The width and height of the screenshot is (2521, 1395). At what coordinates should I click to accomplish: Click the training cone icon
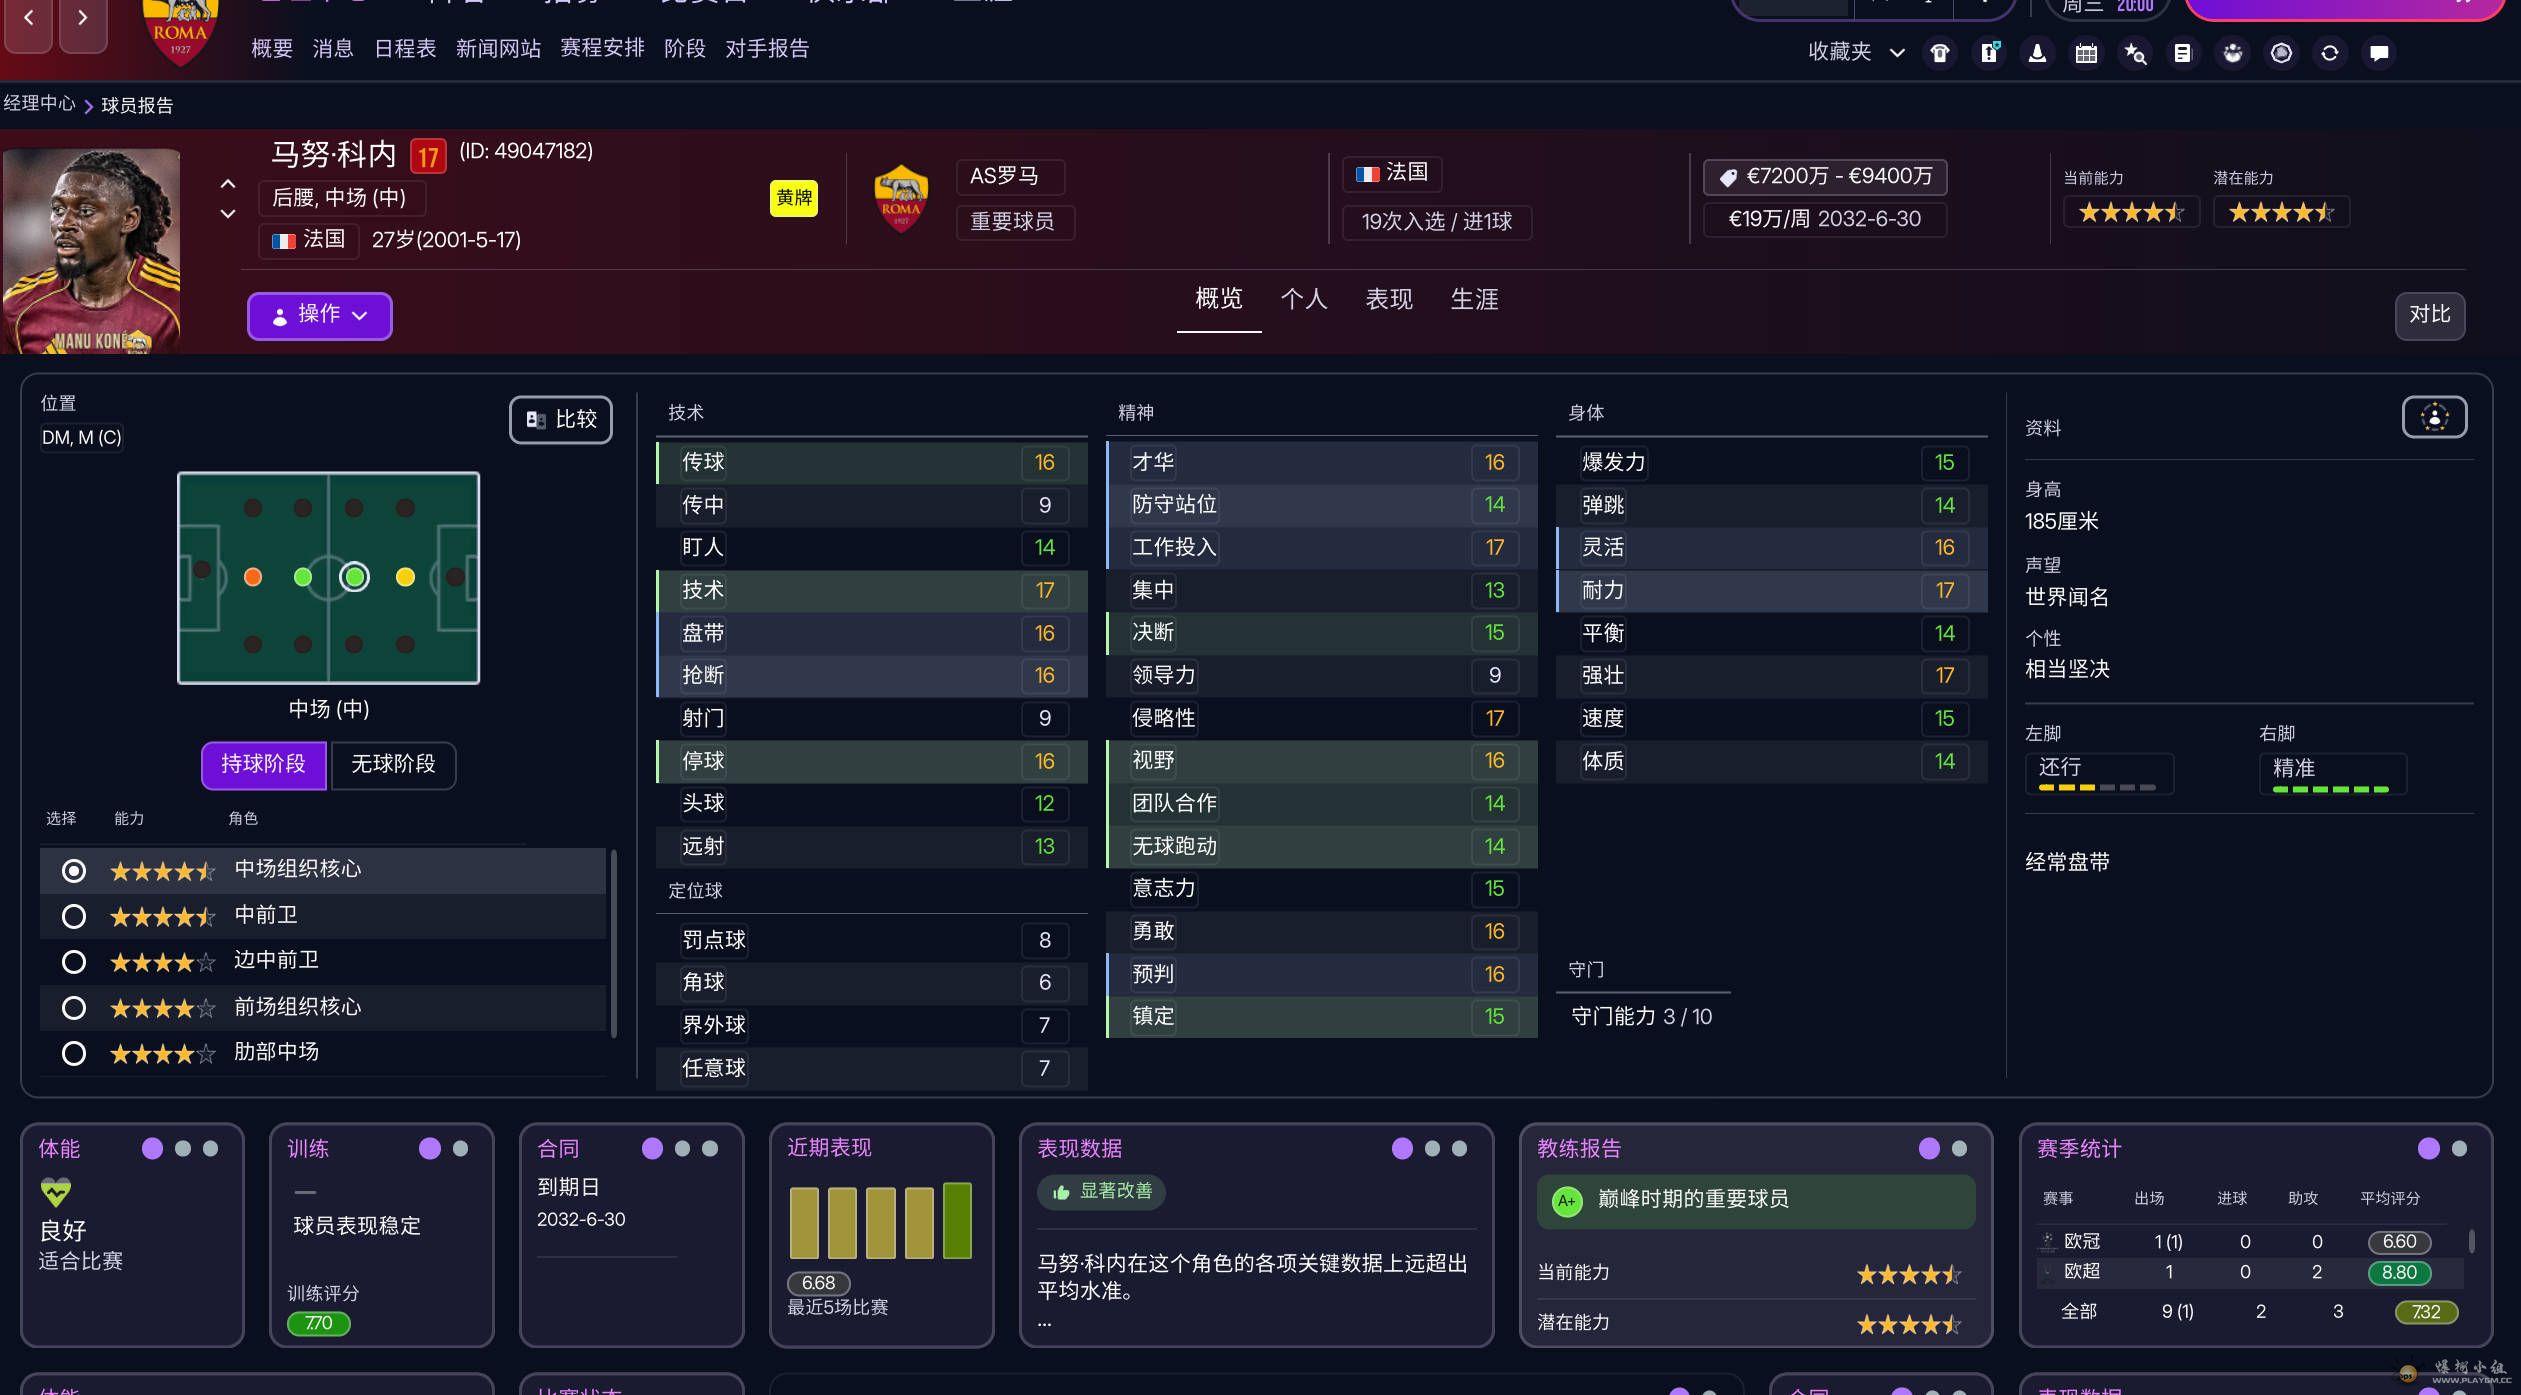click(x=2037, y=53)
